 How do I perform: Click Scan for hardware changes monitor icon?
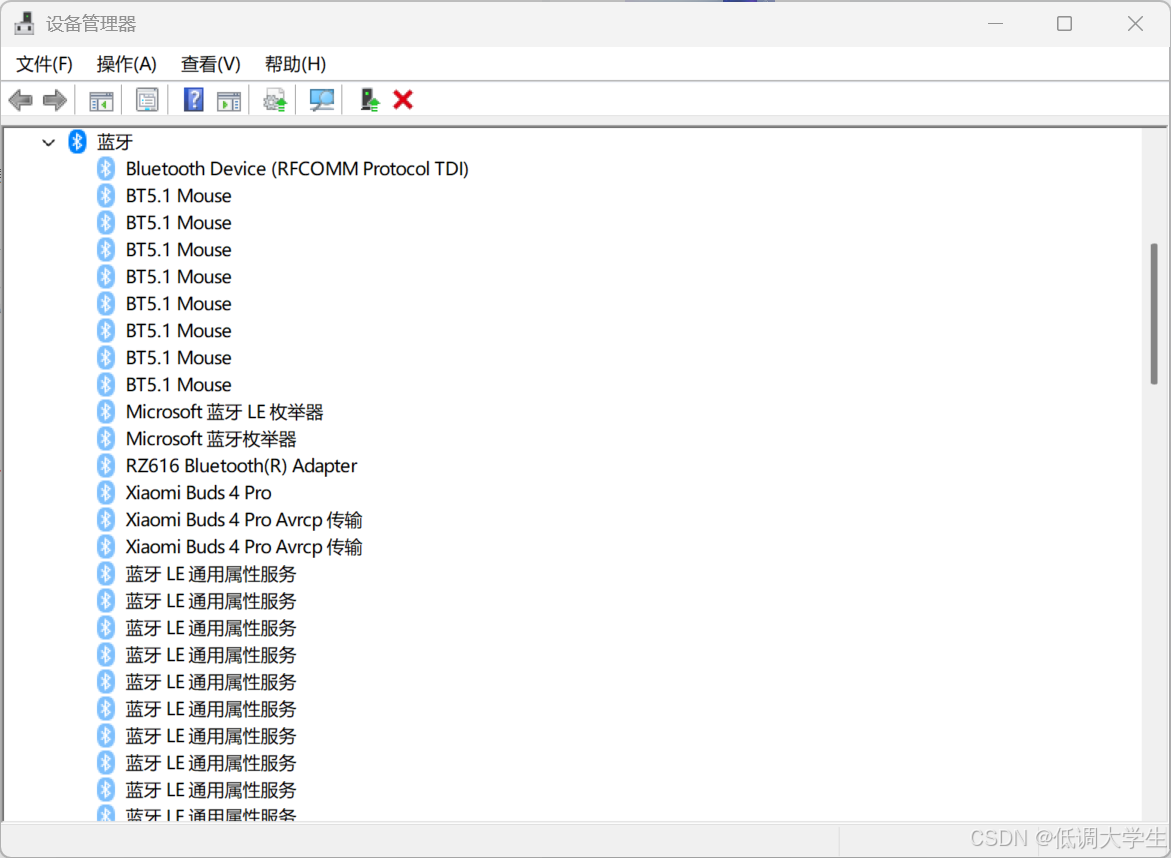(x=322, y=100)
